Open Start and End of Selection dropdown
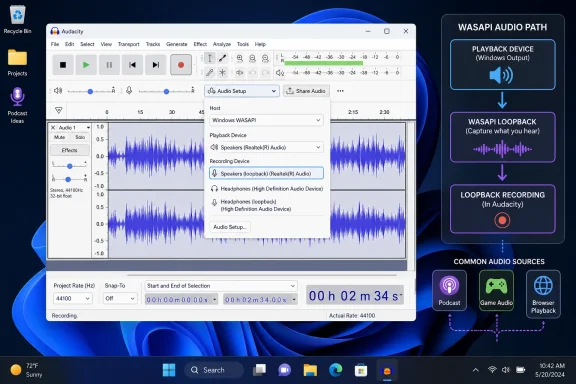576x384 pixels. pos(220,286)
